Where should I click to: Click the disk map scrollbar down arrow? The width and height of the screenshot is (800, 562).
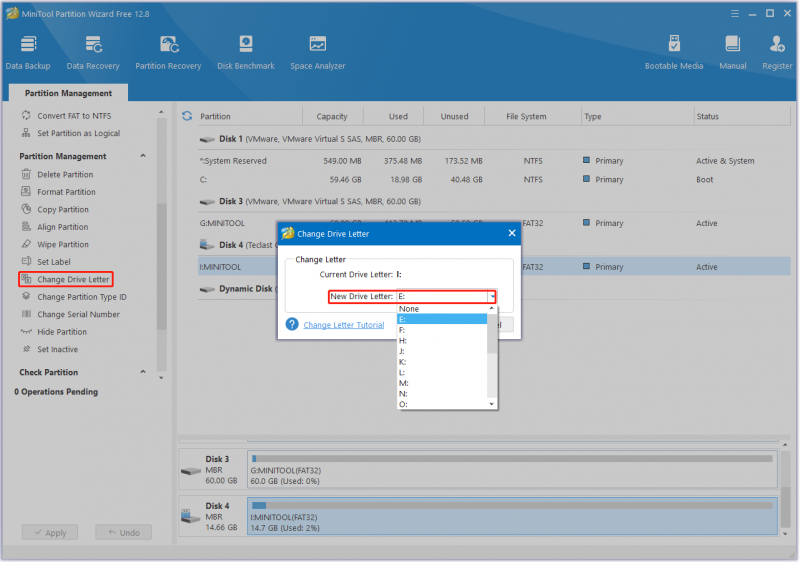(785, 533)
